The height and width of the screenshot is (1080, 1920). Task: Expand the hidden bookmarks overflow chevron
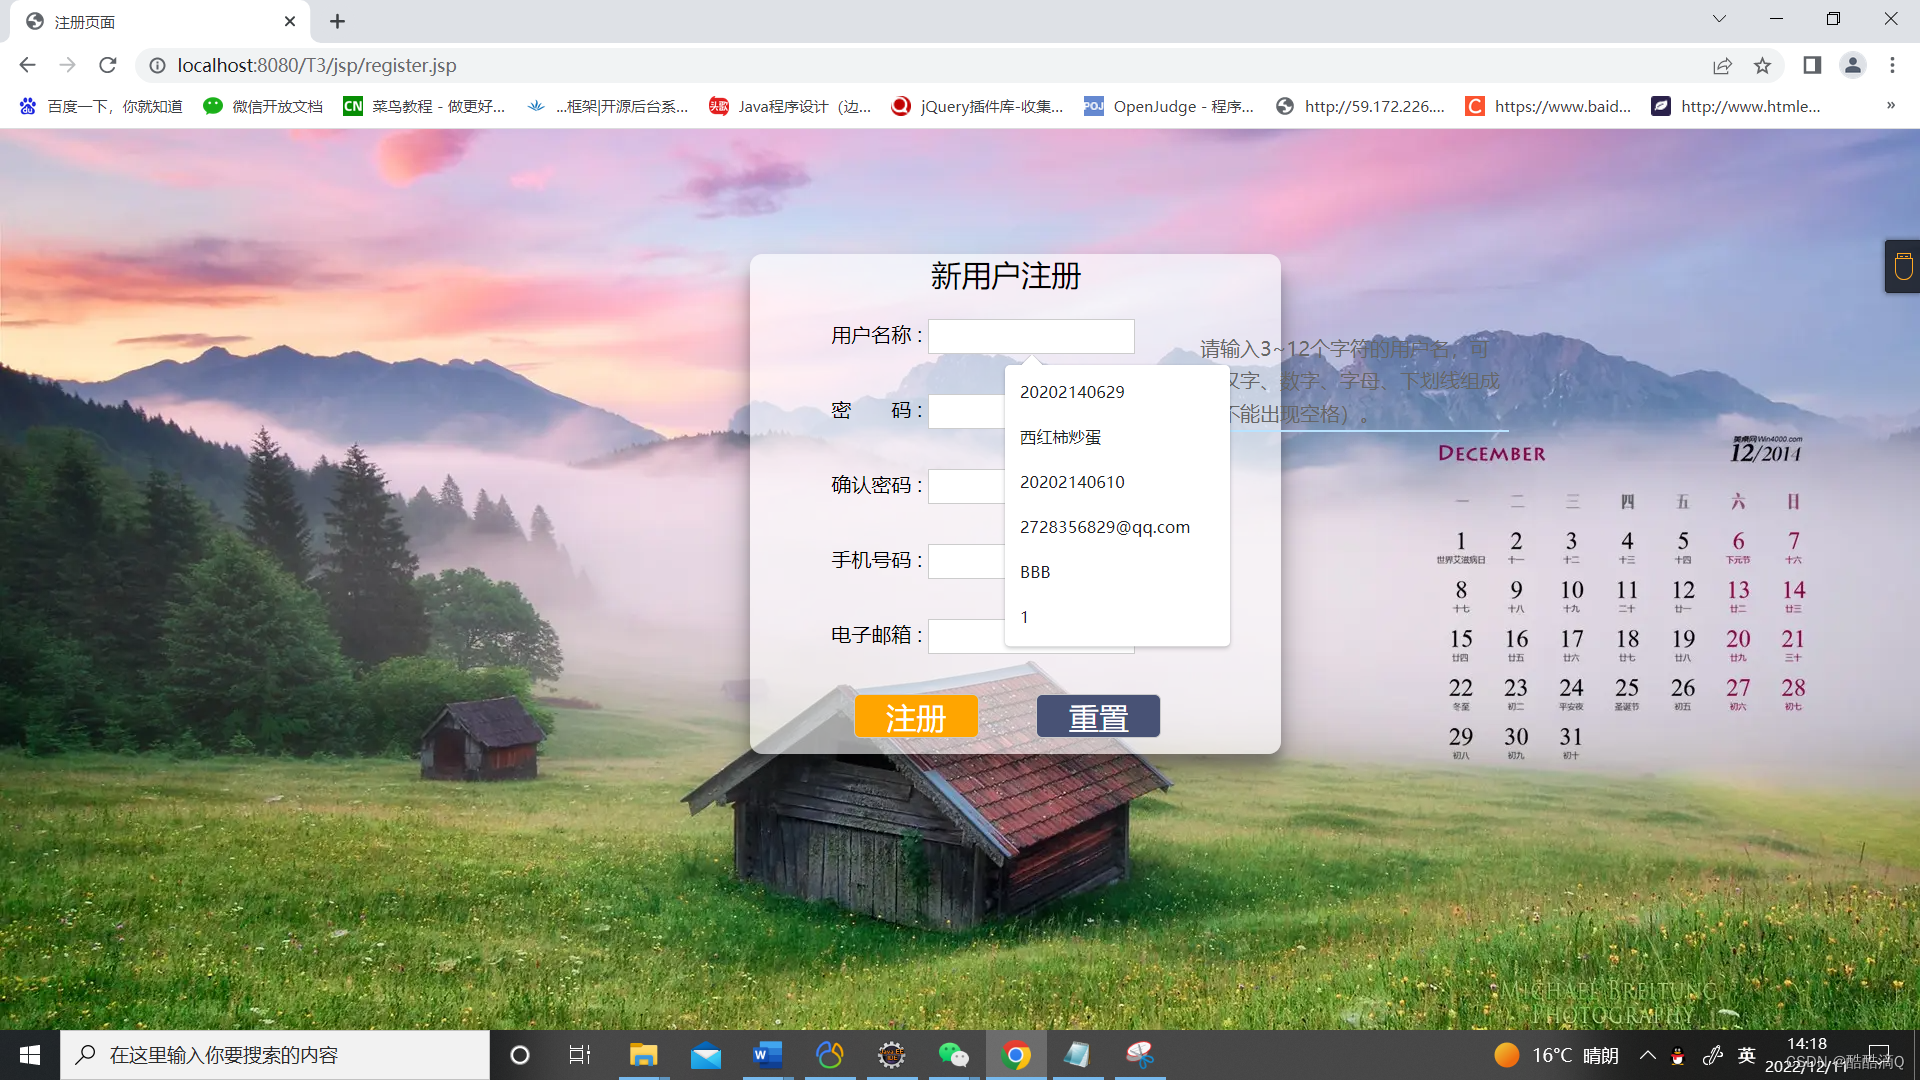[x=1890, y=106]
